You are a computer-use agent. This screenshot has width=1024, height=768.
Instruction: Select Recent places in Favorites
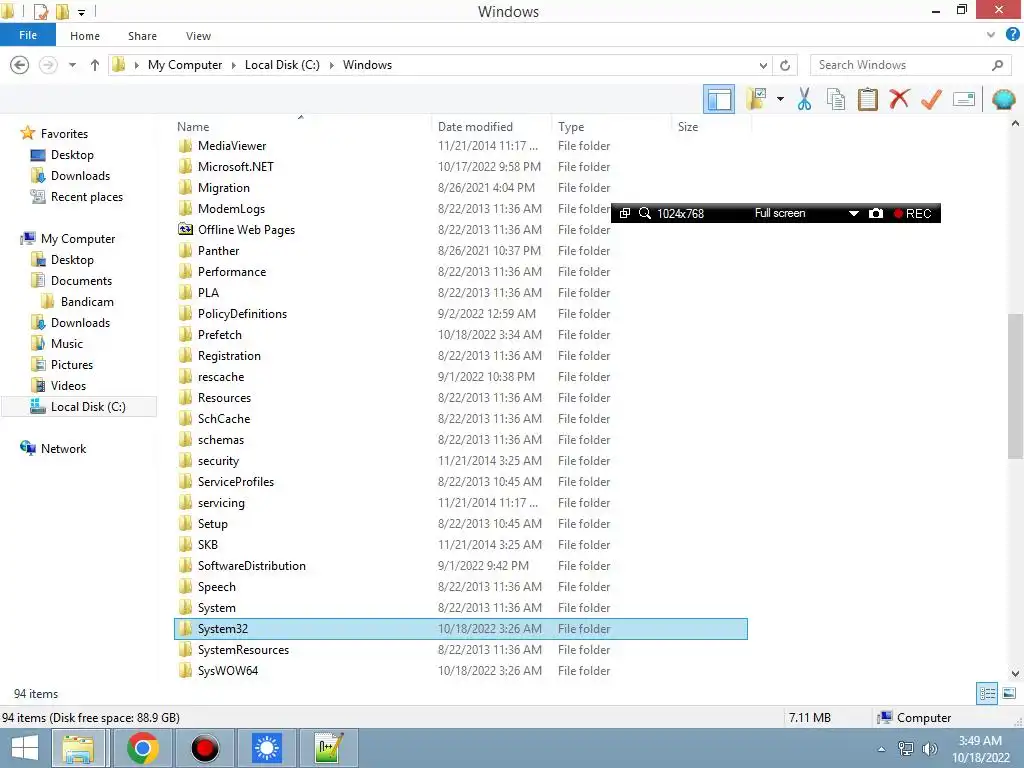click(86, 197)
